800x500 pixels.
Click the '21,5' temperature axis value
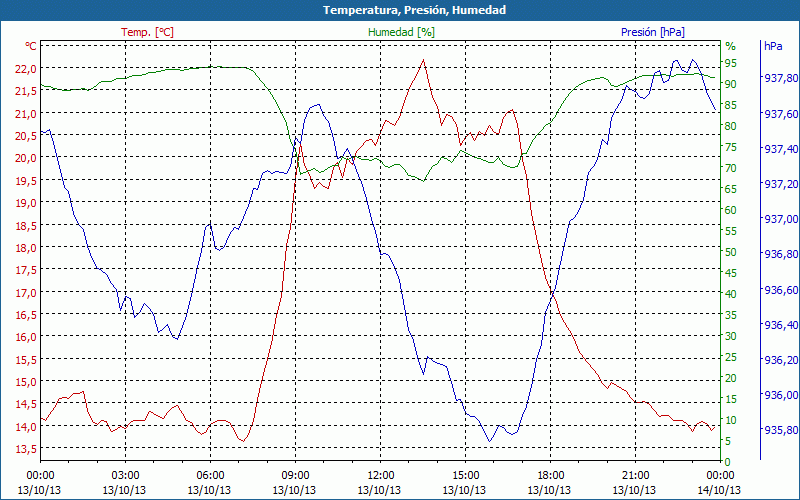[x=26, y=91]
